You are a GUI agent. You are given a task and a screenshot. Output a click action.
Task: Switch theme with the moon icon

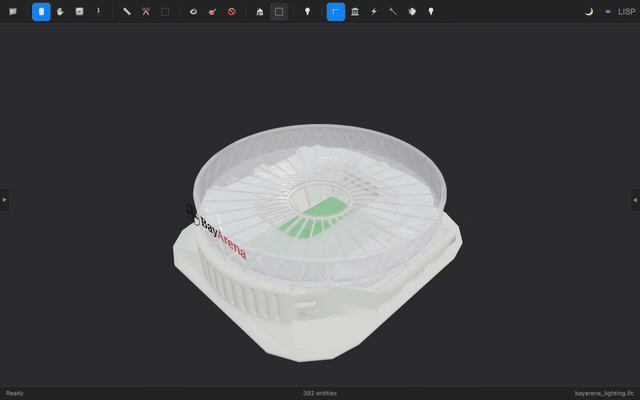pyautogui.click(x=589, y=11)
